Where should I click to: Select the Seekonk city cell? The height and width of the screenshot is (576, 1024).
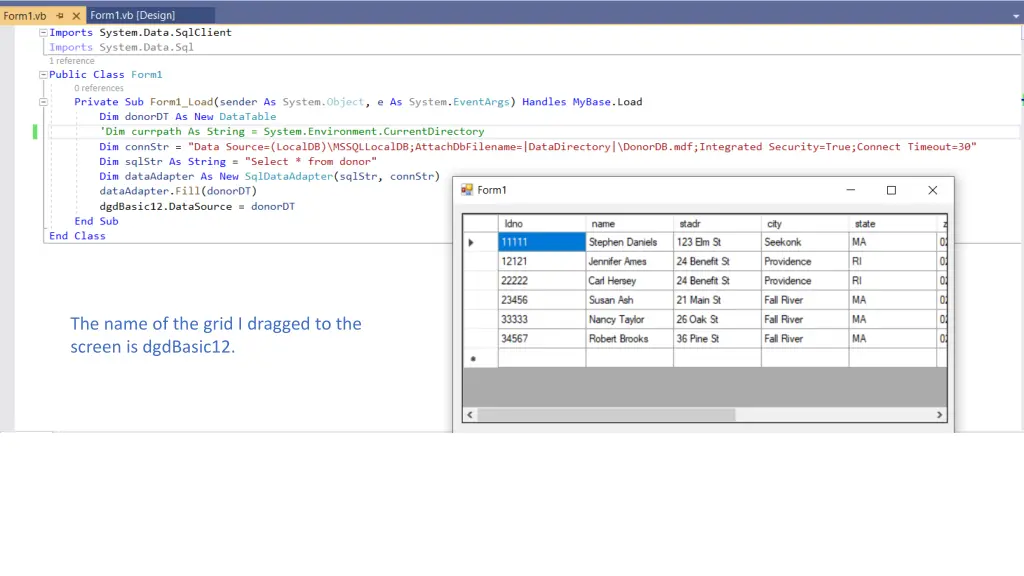point(805,242)
